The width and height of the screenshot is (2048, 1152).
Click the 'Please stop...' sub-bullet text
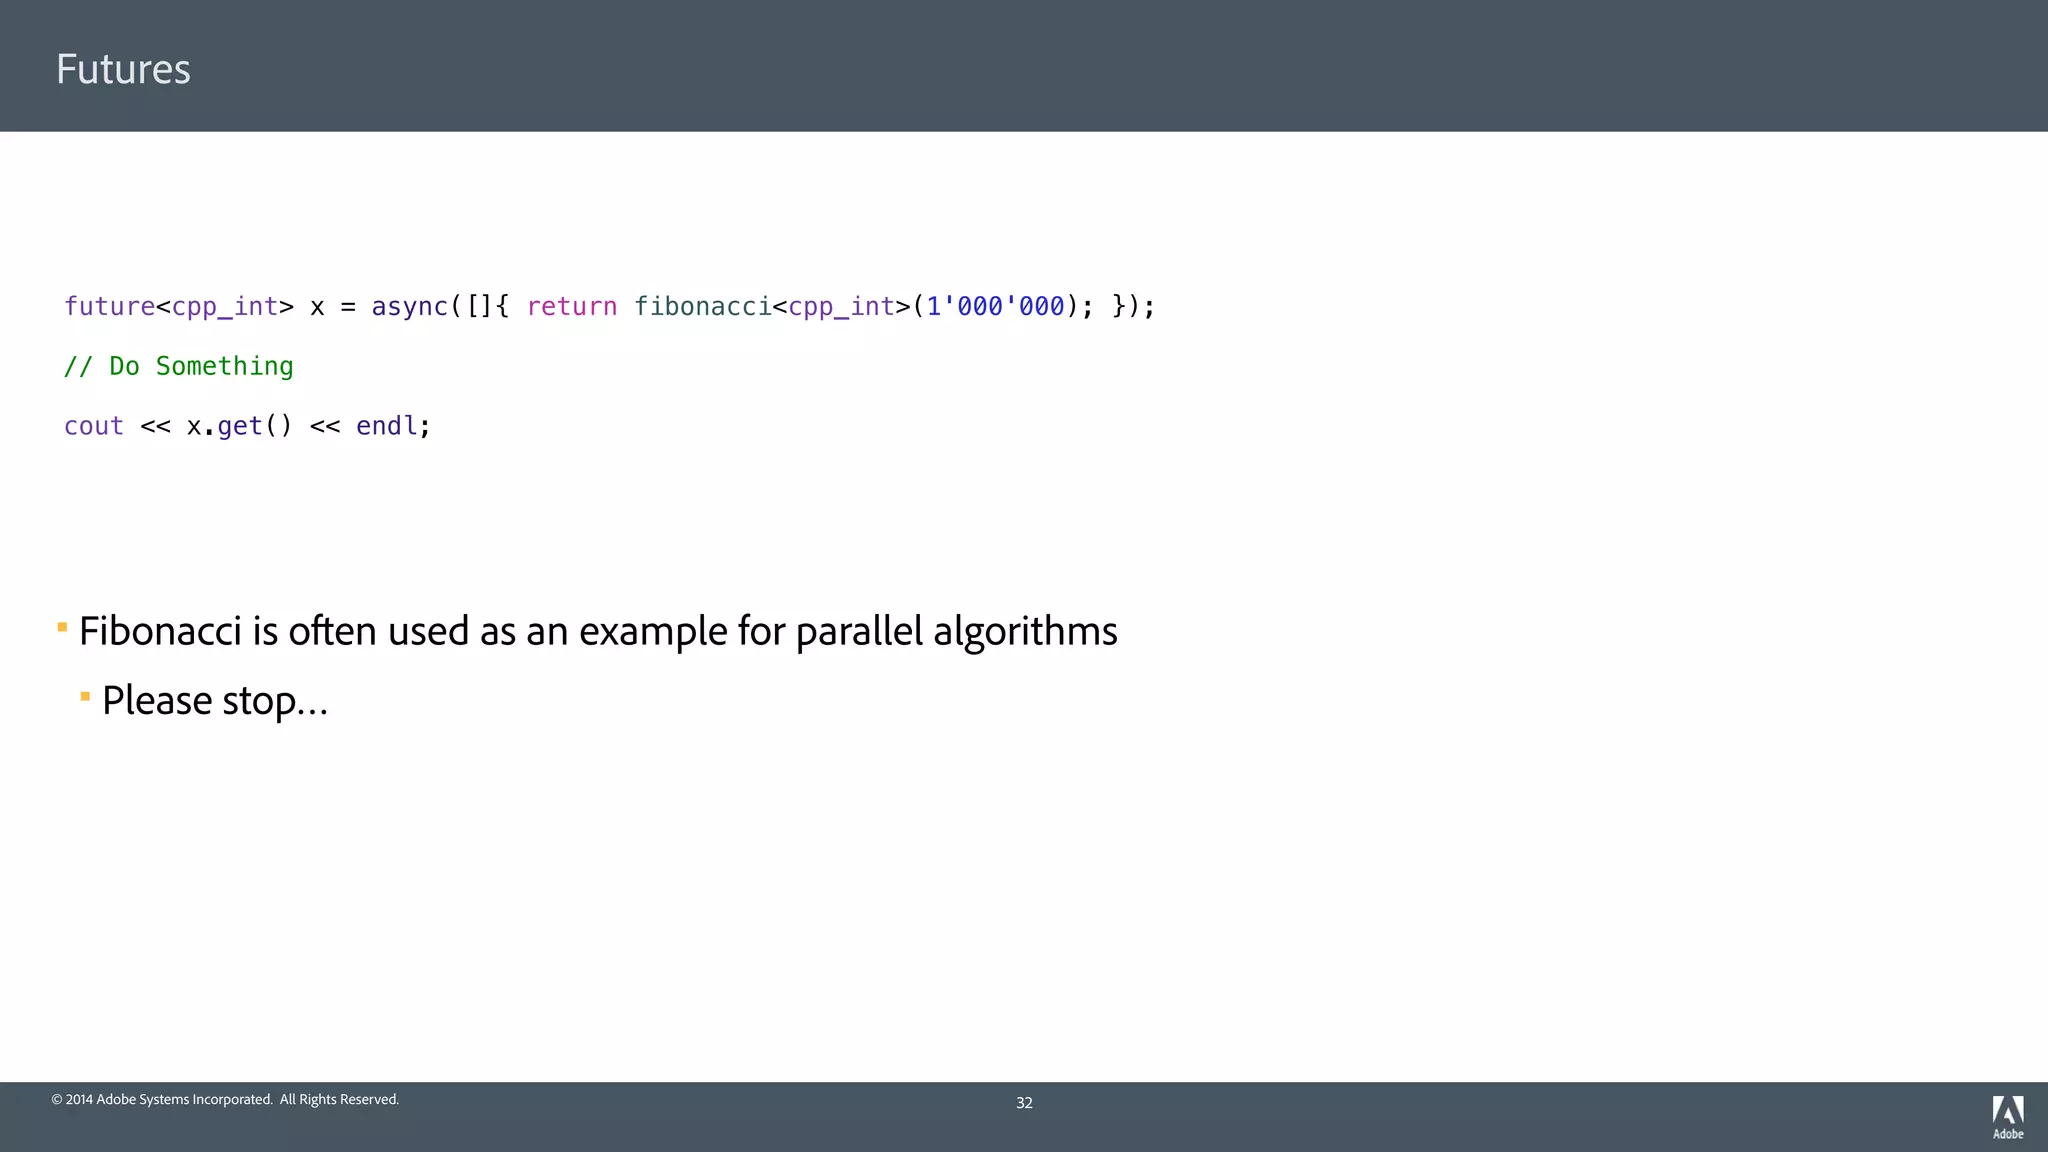tap(215, 700)
